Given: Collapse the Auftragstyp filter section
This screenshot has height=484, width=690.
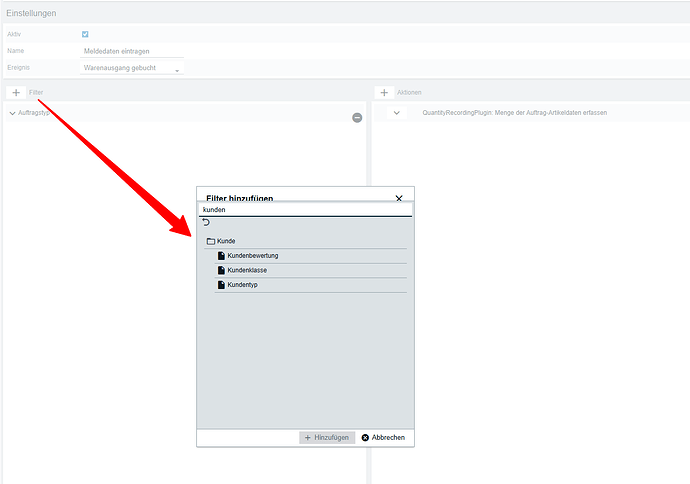Looking at the screenshot, I should (x=12, y=113).
